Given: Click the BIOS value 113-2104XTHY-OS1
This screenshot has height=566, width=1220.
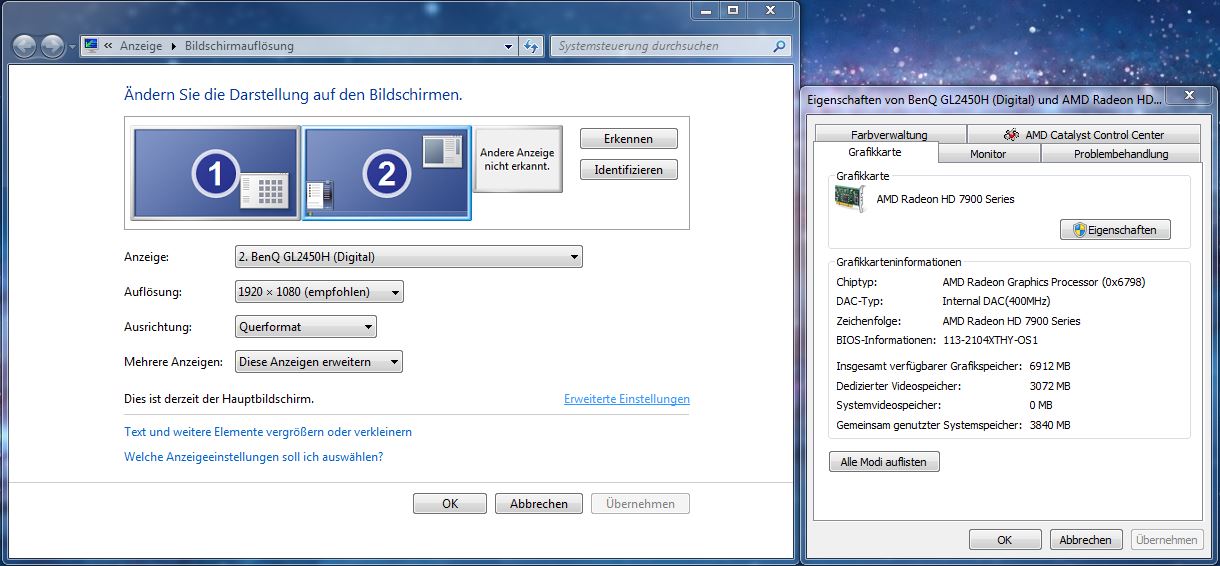Looking at the screenshot, I should [990, 340].
